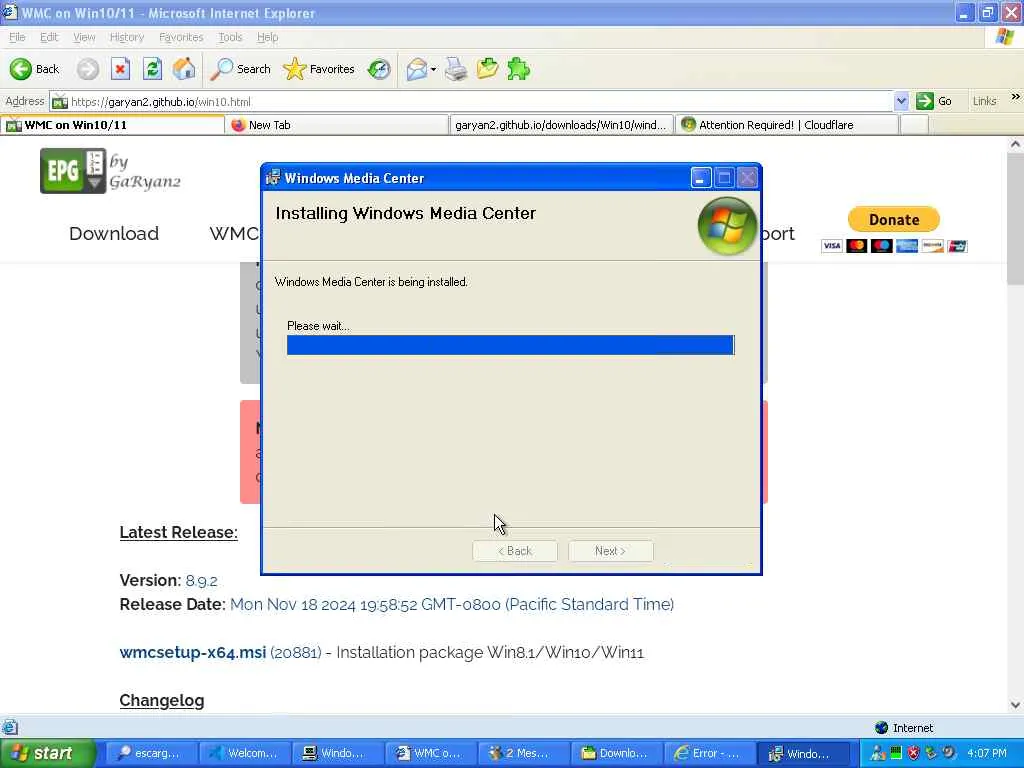Screen dimensions: 1024x768
Task: Open the Help menu
Action: (267, 37)
